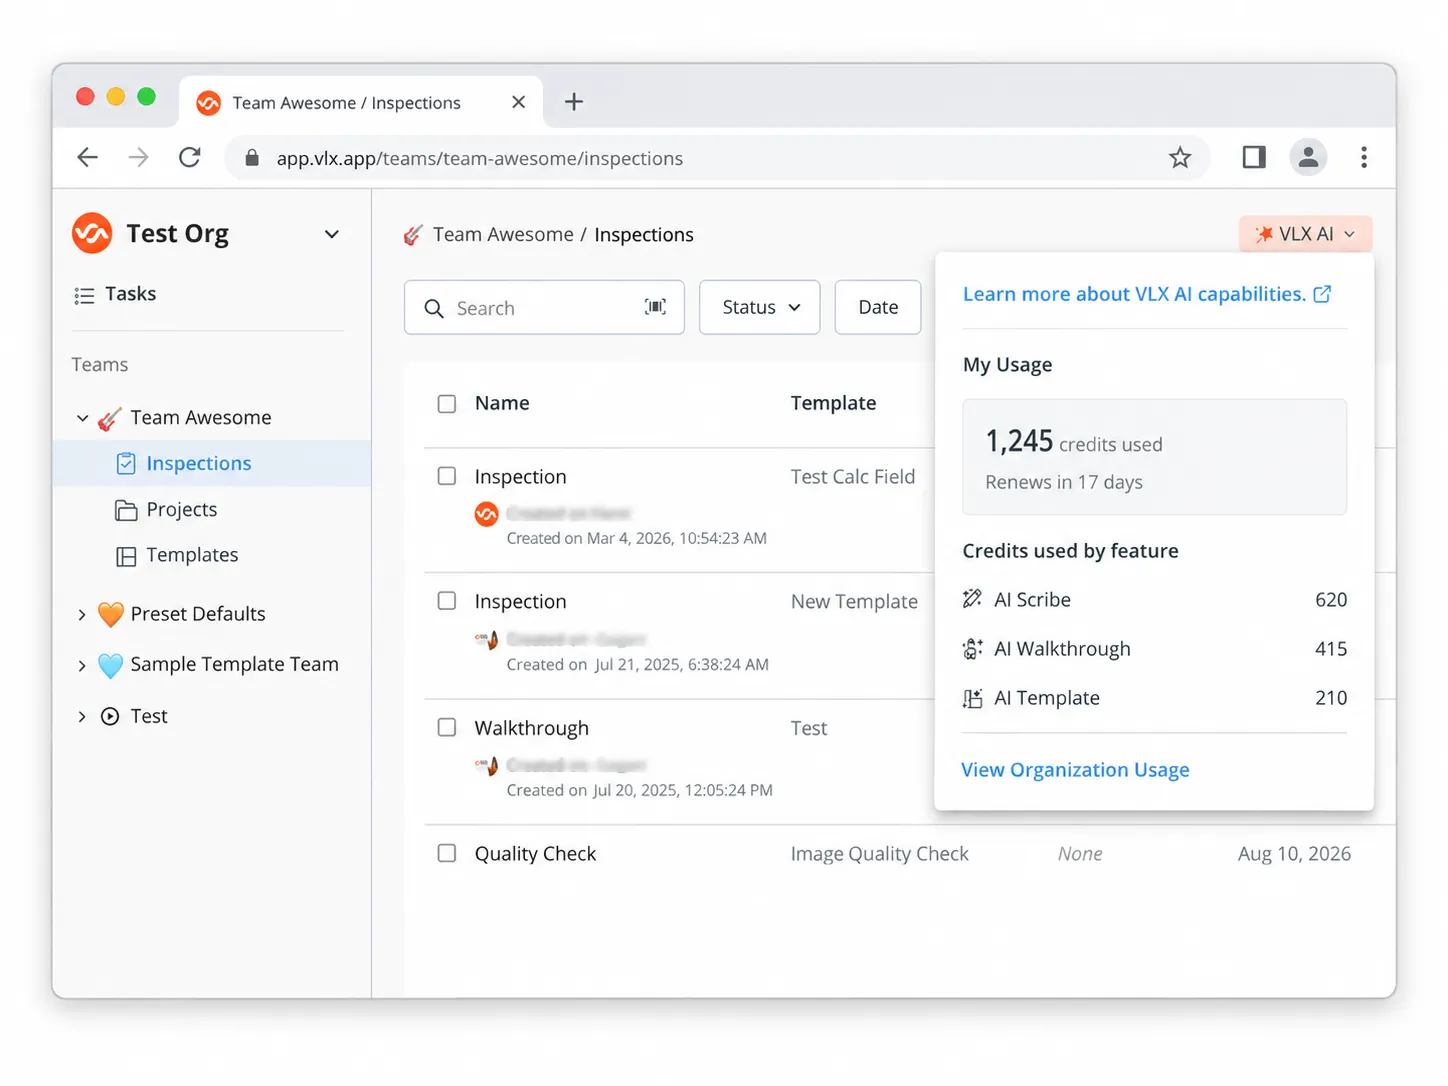Click the guitar icon in the breadcrumb

(x=413, y=235)
